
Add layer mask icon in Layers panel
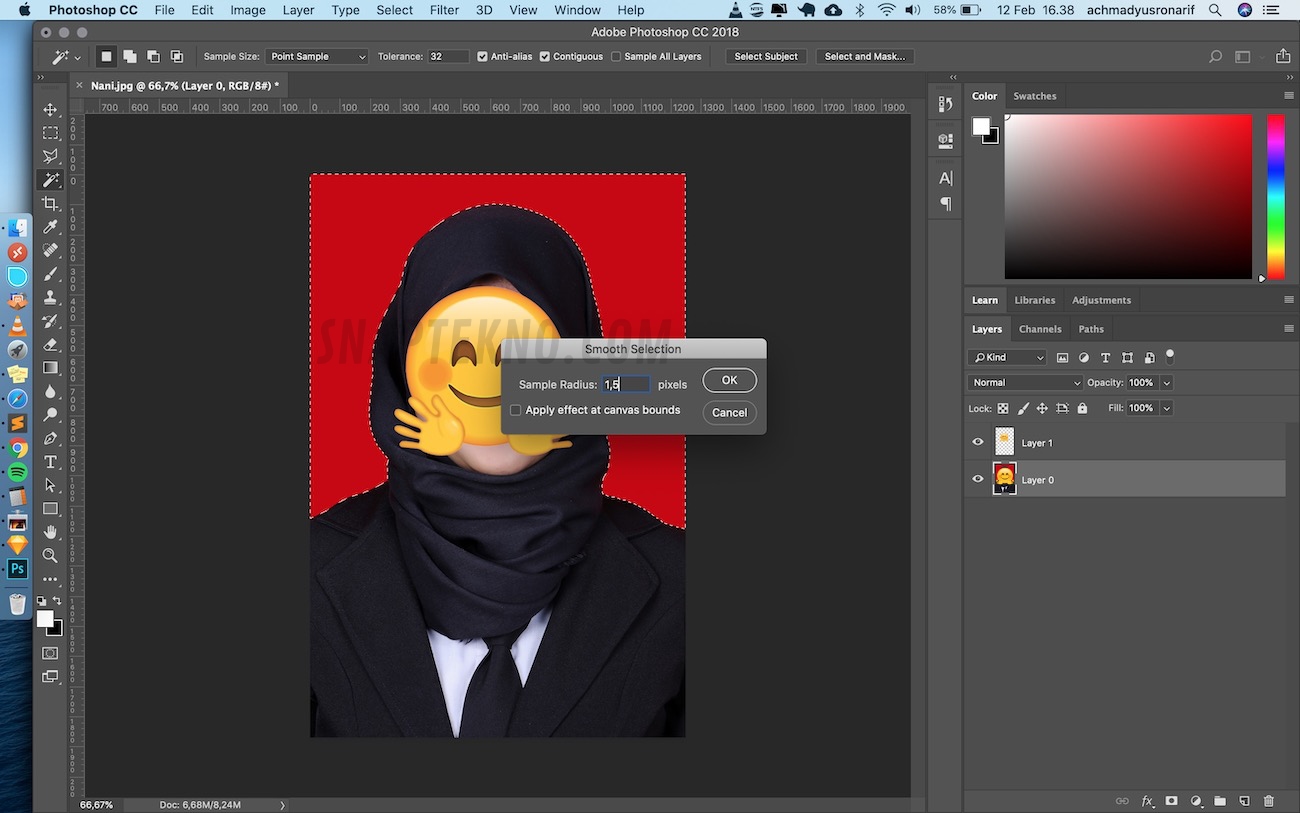(1171, 801)
